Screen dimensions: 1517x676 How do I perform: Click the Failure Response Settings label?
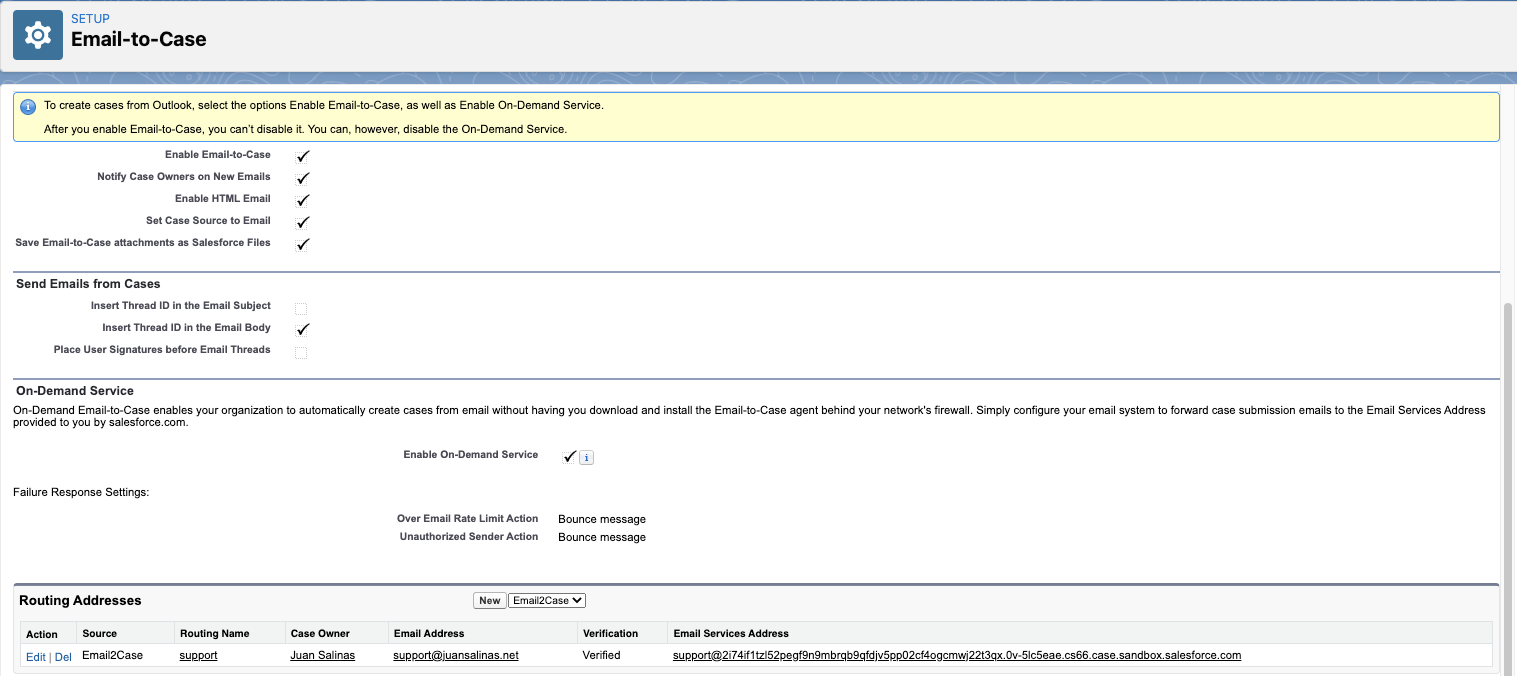point(81,492)
